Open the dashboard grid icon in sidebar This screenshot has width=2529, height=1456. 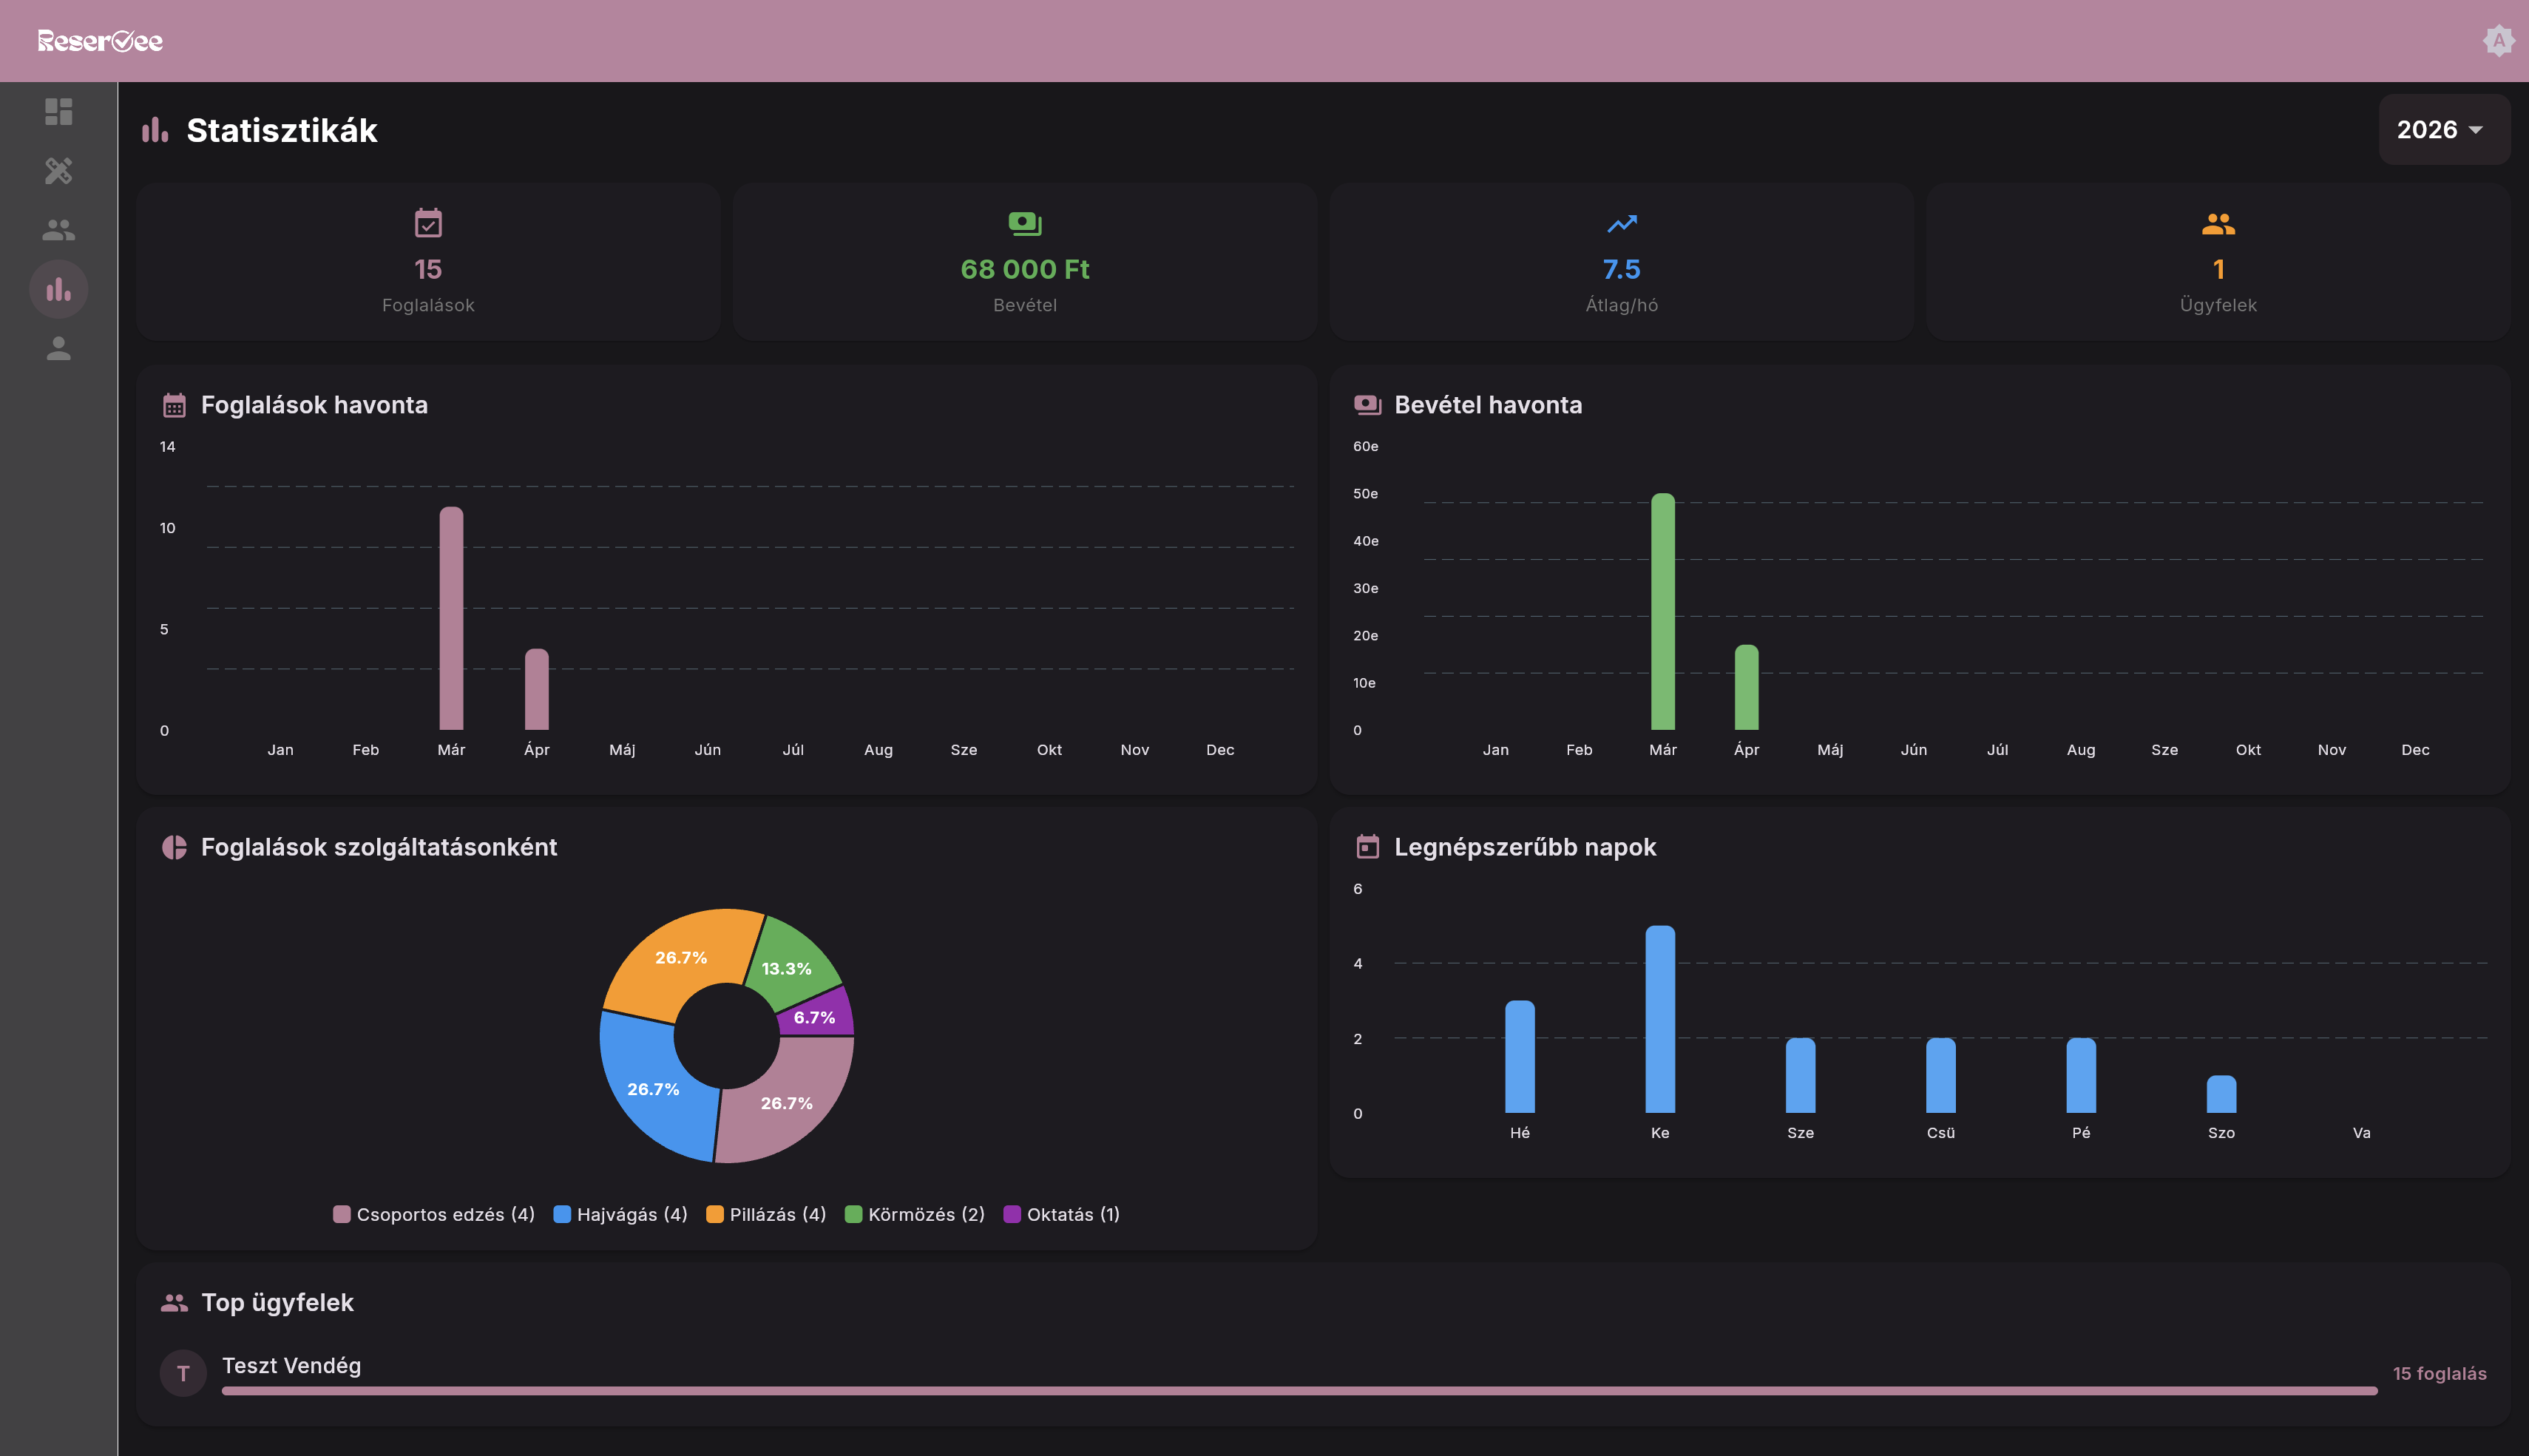58,111
